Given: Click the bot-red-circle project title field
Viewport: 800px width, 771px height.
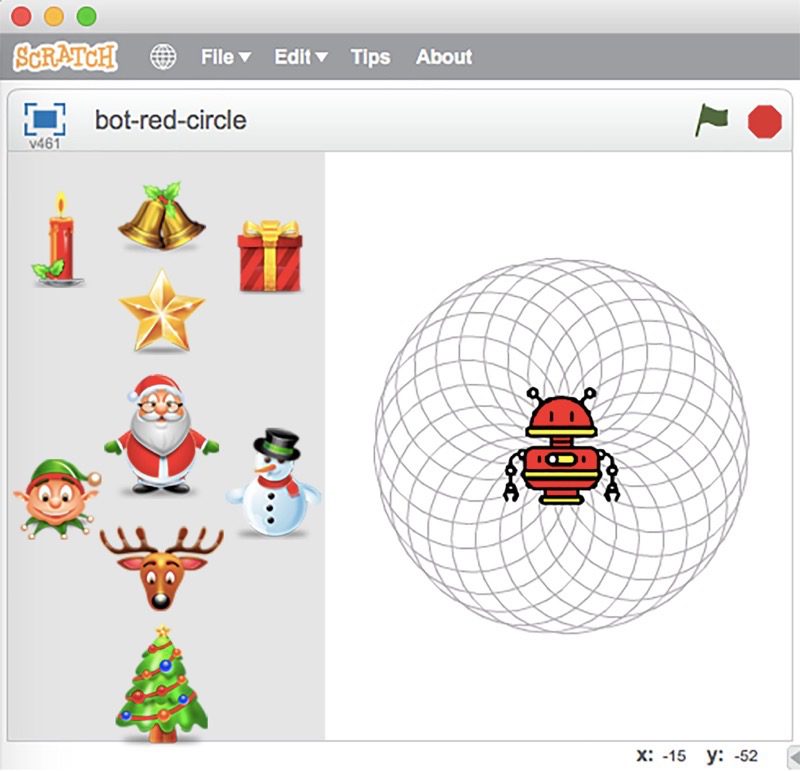Looking at the screenshot, I should pyautogui.click(x=170, y=121).
